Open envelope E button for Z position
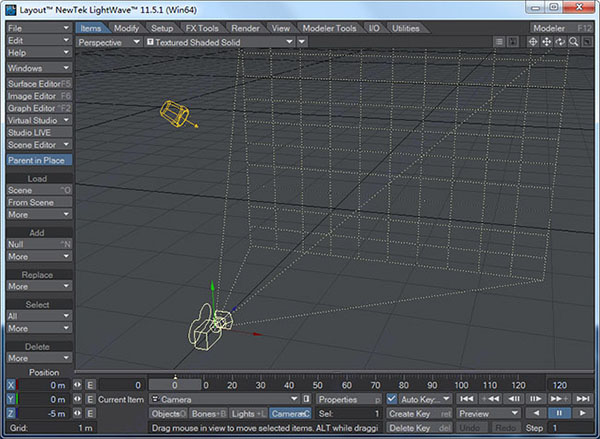This screenshot has width=600, height=439. (x=90, y=413)
